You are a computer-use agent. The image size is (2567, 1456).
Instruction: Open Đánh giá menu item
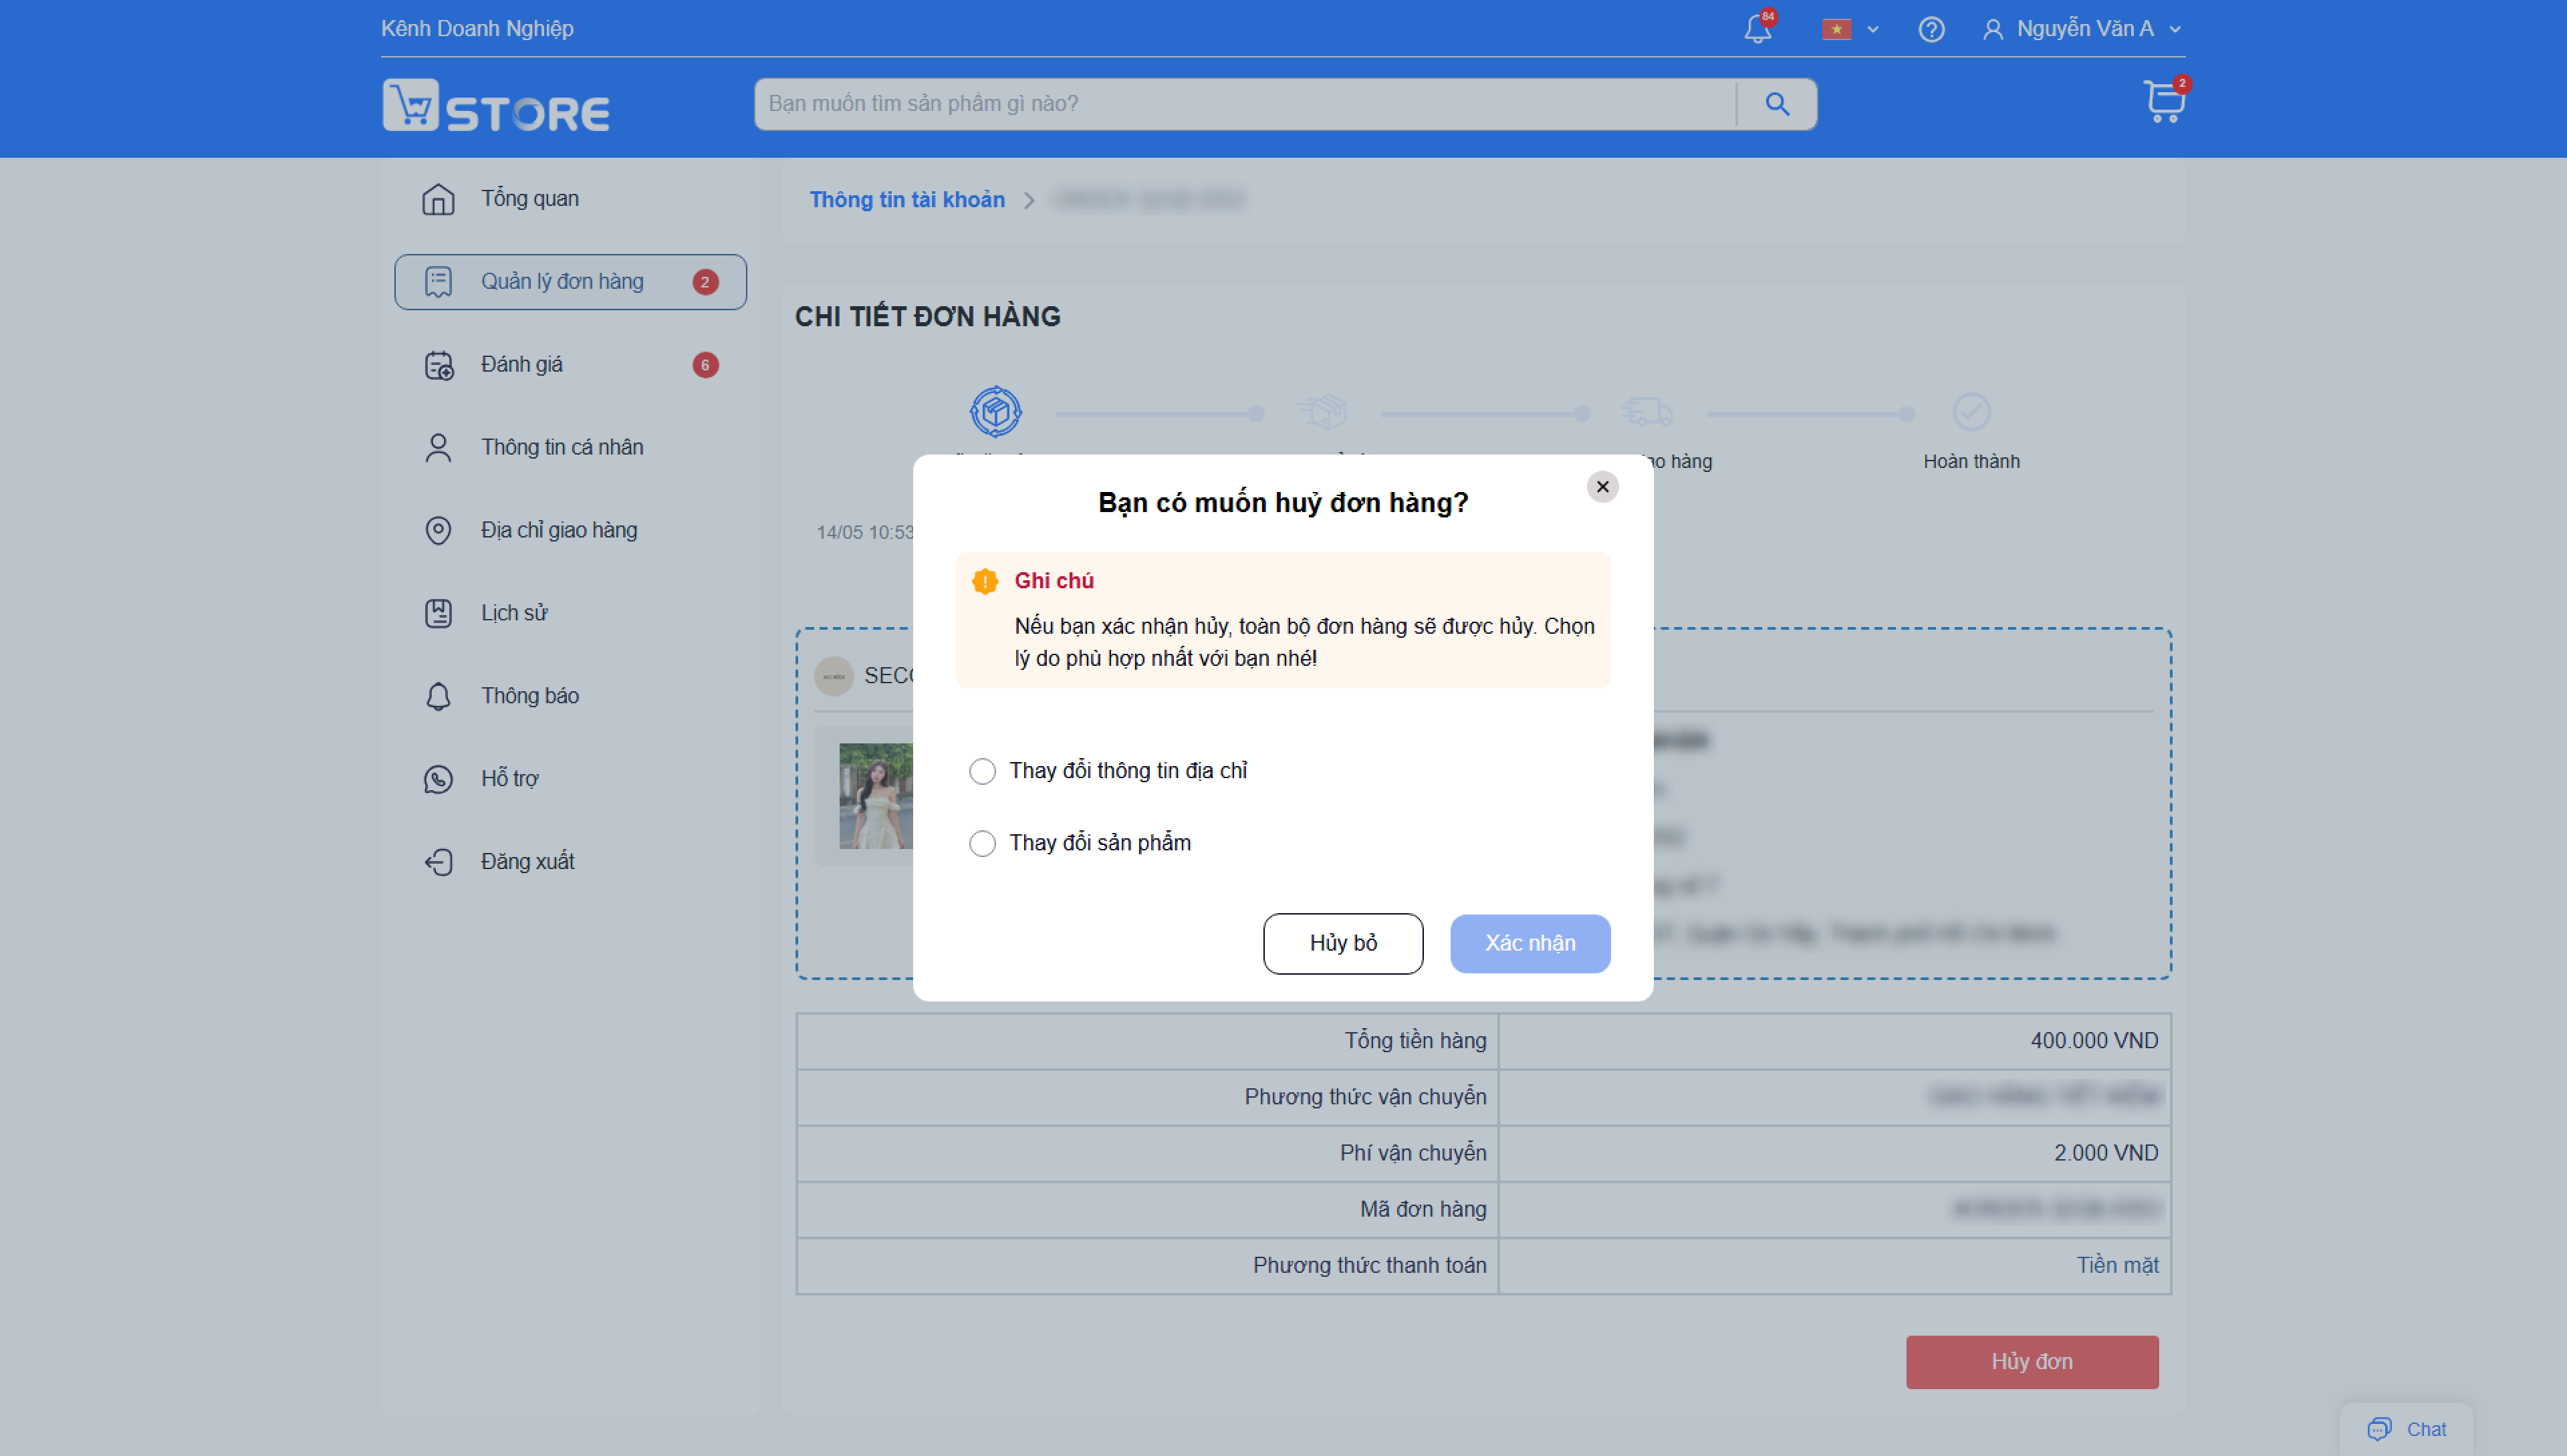click(x=570, y=365)
